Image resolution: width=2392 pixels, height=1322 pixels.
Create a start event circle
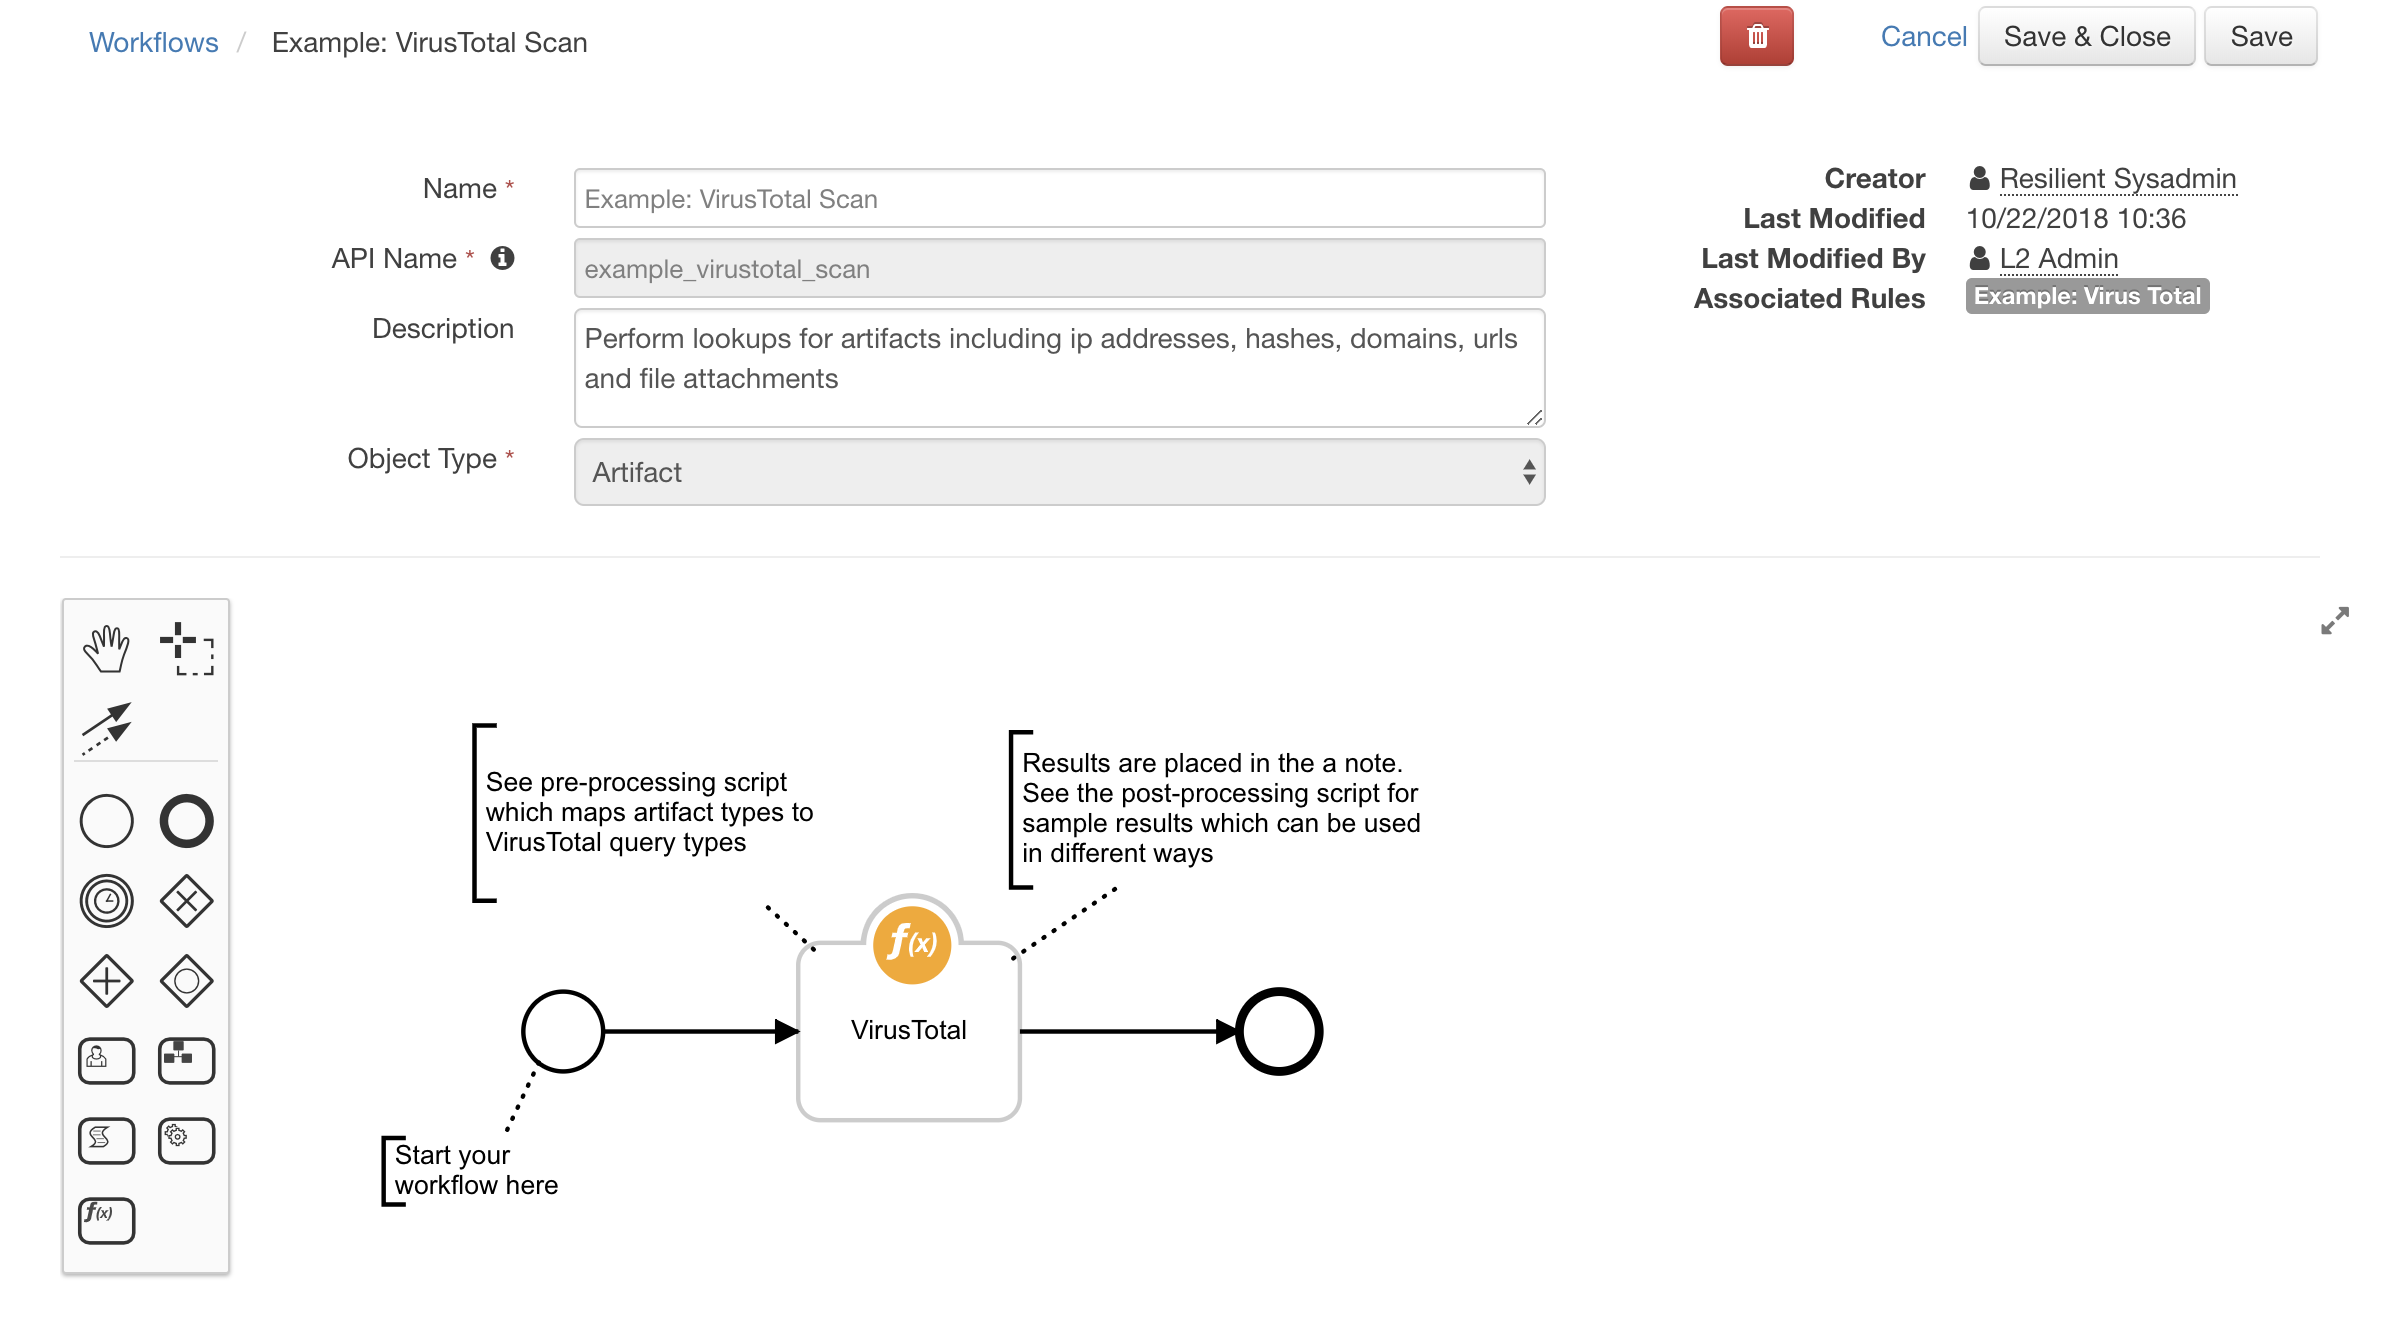tap(106, 820)
